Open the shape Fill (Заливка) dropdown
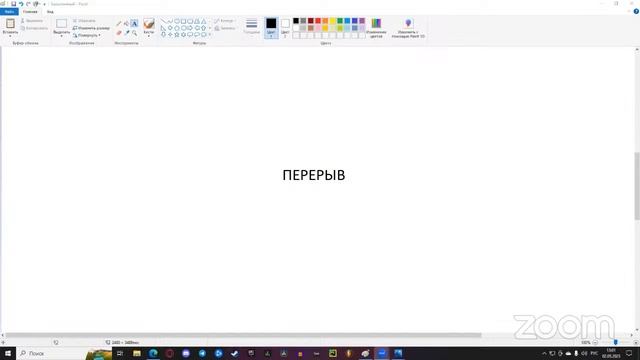640x360 pixels. (225, 28)
